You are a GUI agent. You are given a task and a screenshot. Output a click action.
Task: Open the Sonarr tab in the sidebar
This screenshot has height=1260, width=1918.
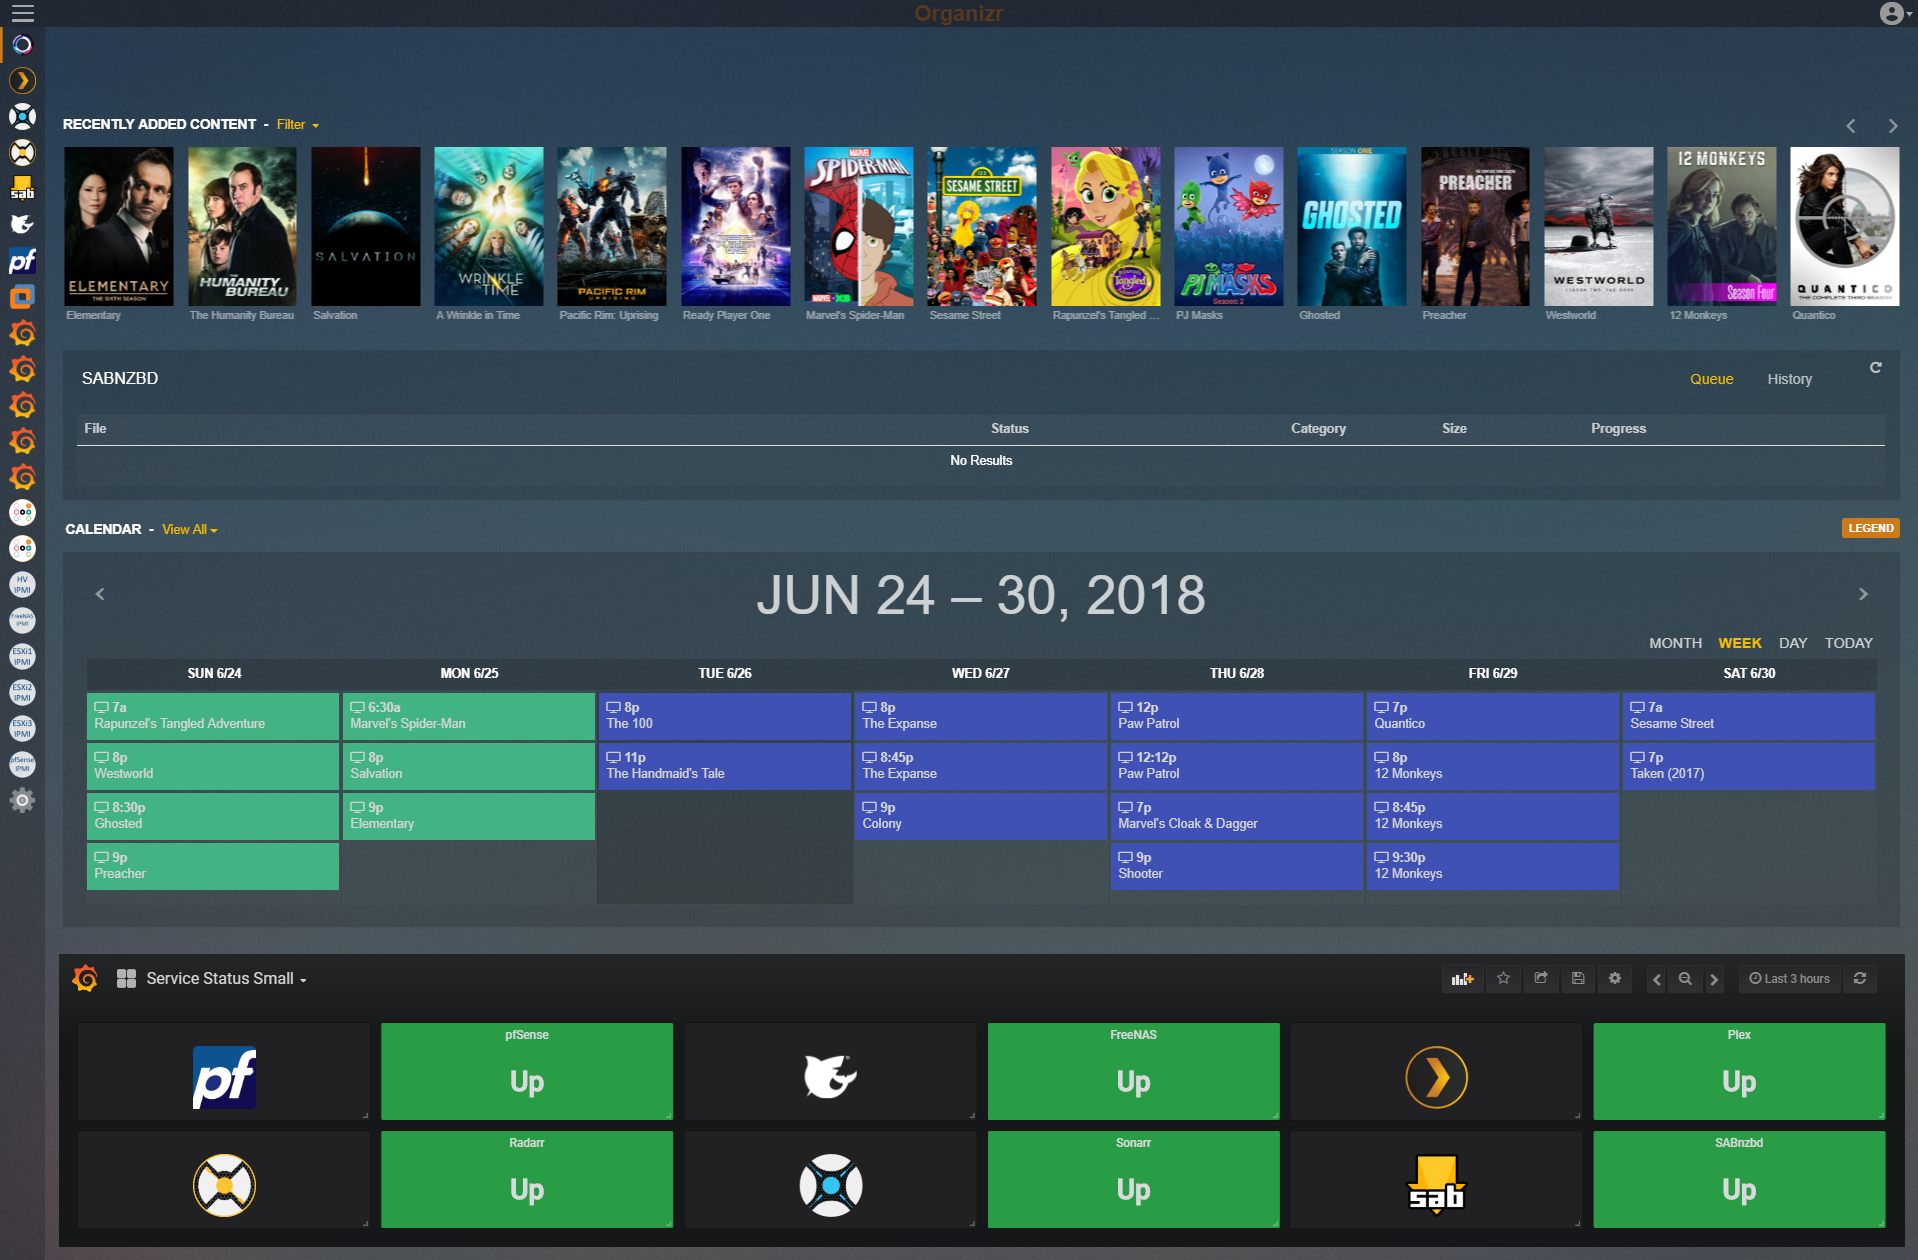[x=22, y=117]
